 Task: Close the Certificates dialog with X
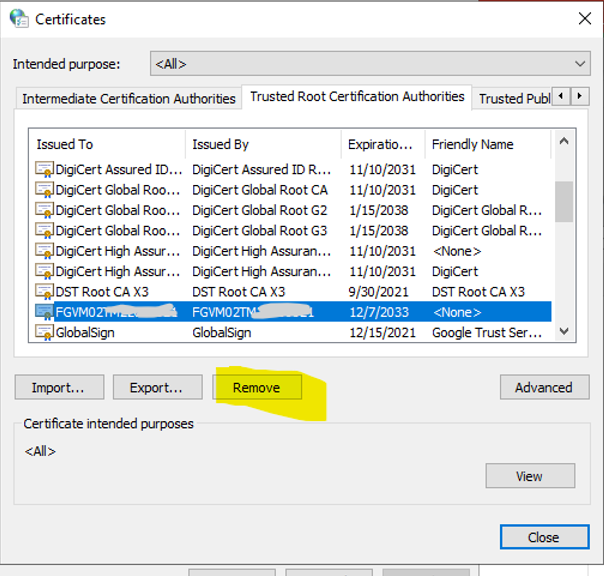point(585,18)
